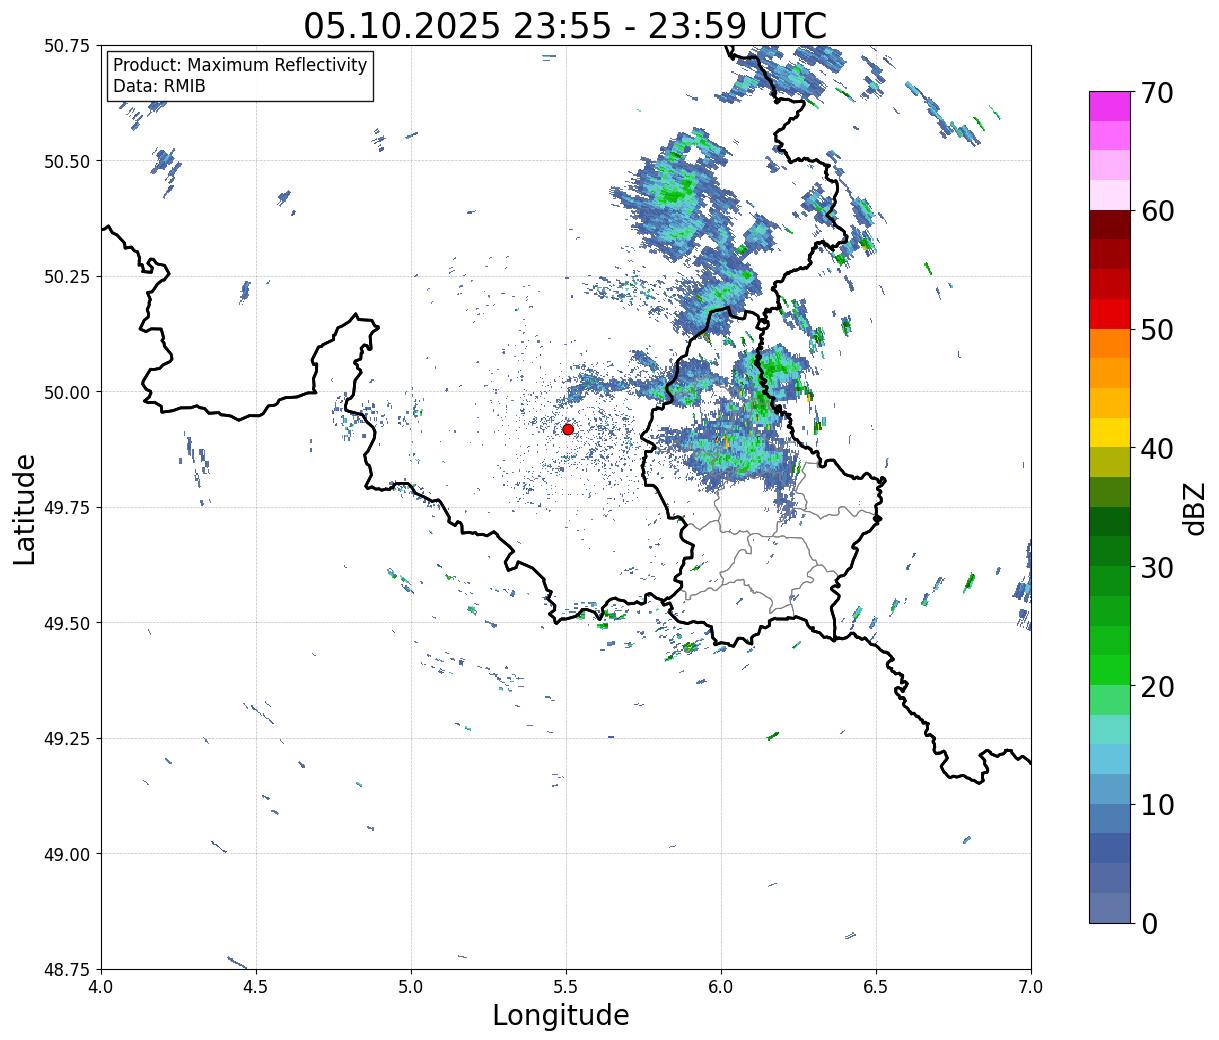Viewport: 1219px width, 1040px height.
Task: Click the latitude tick label 50.50
Action: 67,161
